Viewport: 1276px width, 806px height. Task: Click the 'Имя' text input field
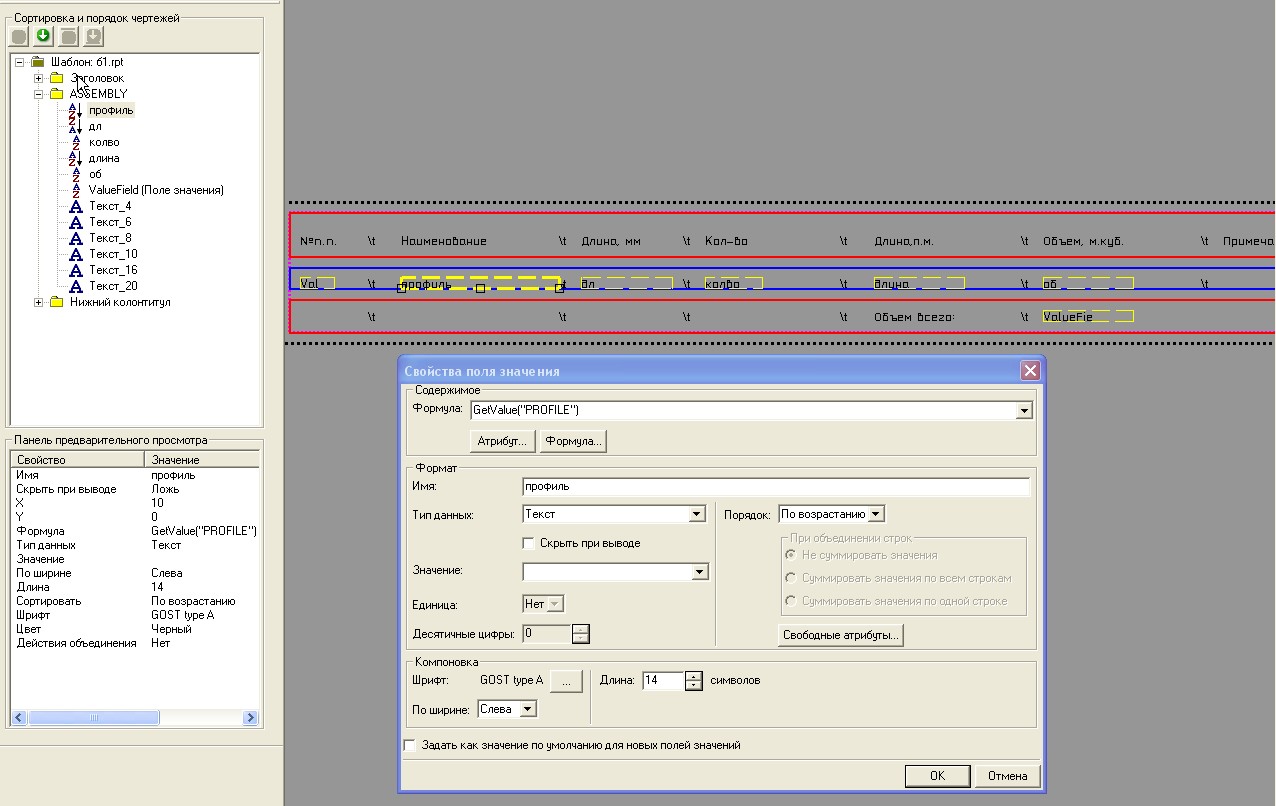(775, 487)
